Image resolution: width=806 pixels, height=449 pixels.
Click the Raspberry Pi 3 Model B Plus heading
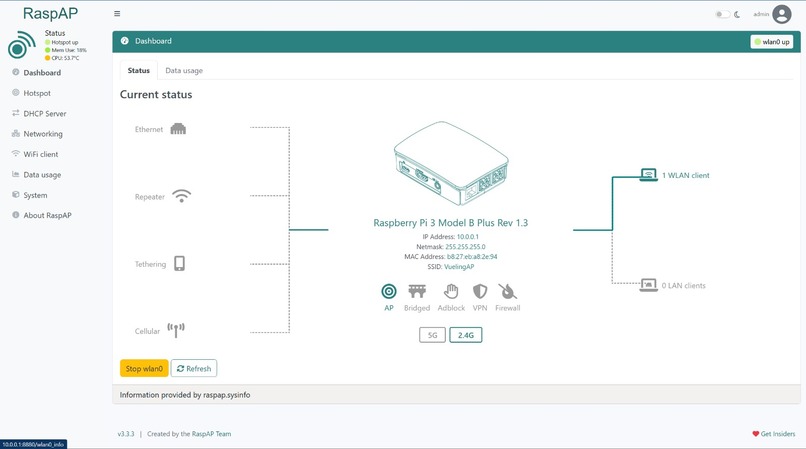[450, 223]
